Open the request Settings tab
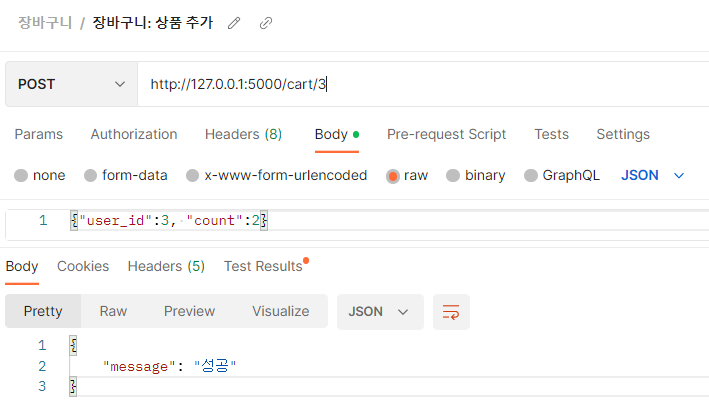Image resolution: width=709 pixels, height=419 pixels. [623, 134]
